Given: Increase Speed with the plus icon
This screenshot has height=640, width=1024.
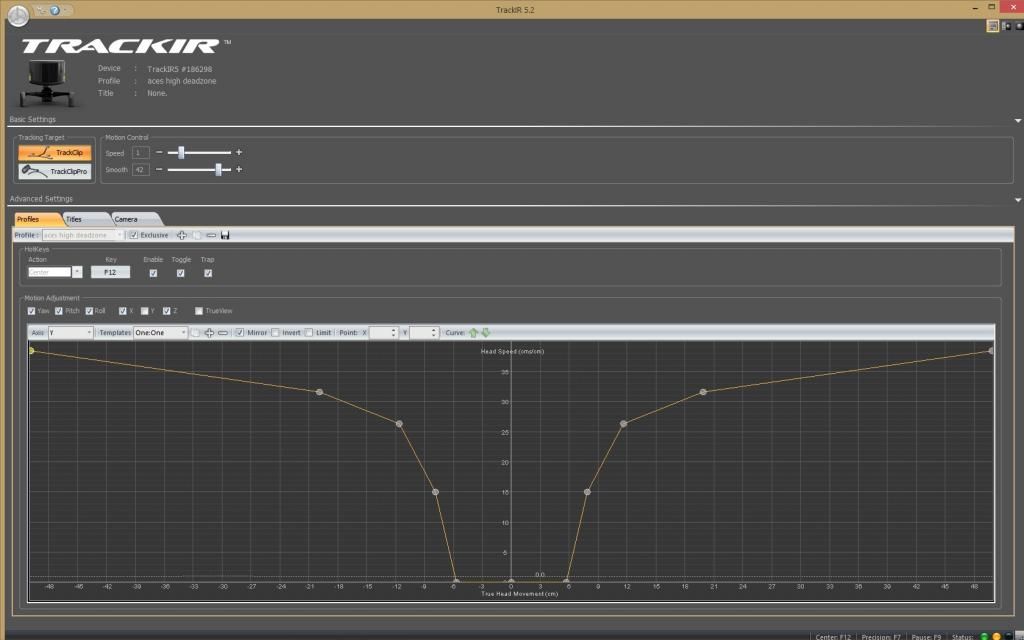Looking at the screenshot, I should tap(239, 152).
